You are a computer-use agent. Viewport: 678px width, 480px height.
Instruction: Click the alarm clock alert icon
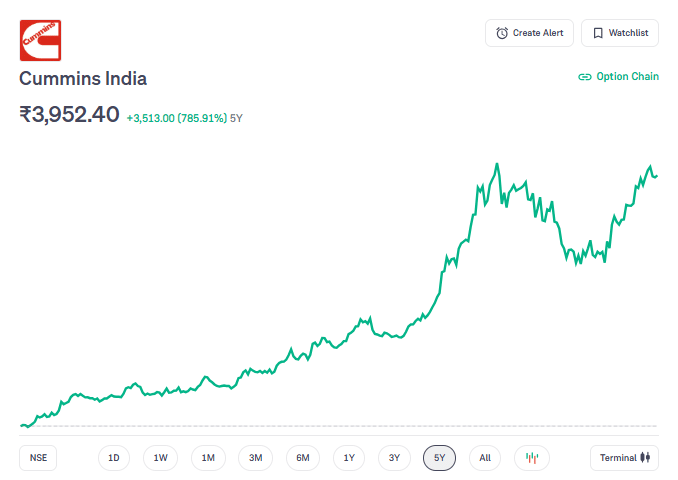(502, 33)
